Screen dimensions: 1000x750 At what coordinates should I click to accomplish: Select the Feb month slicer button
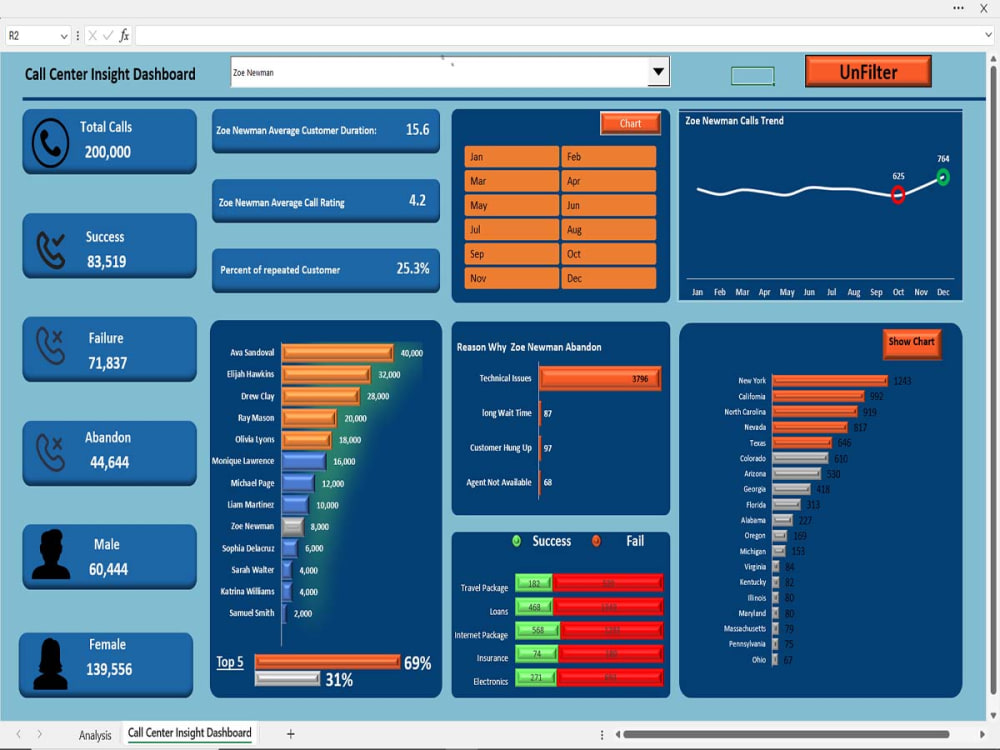608,157
